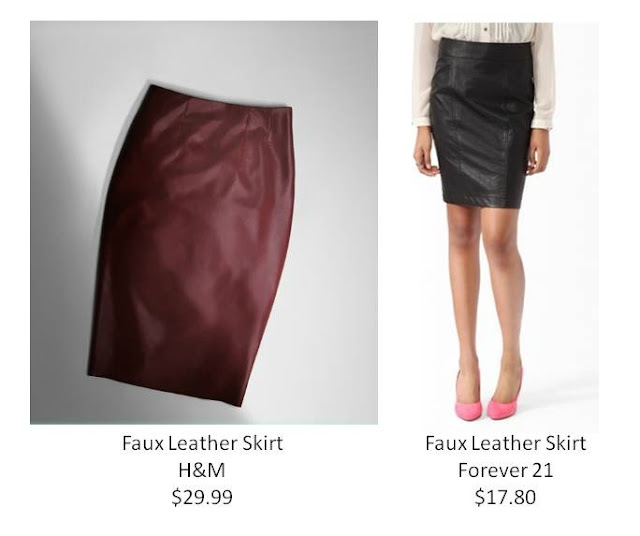Open the Faux Leather Skirt title above H&M

202,443
